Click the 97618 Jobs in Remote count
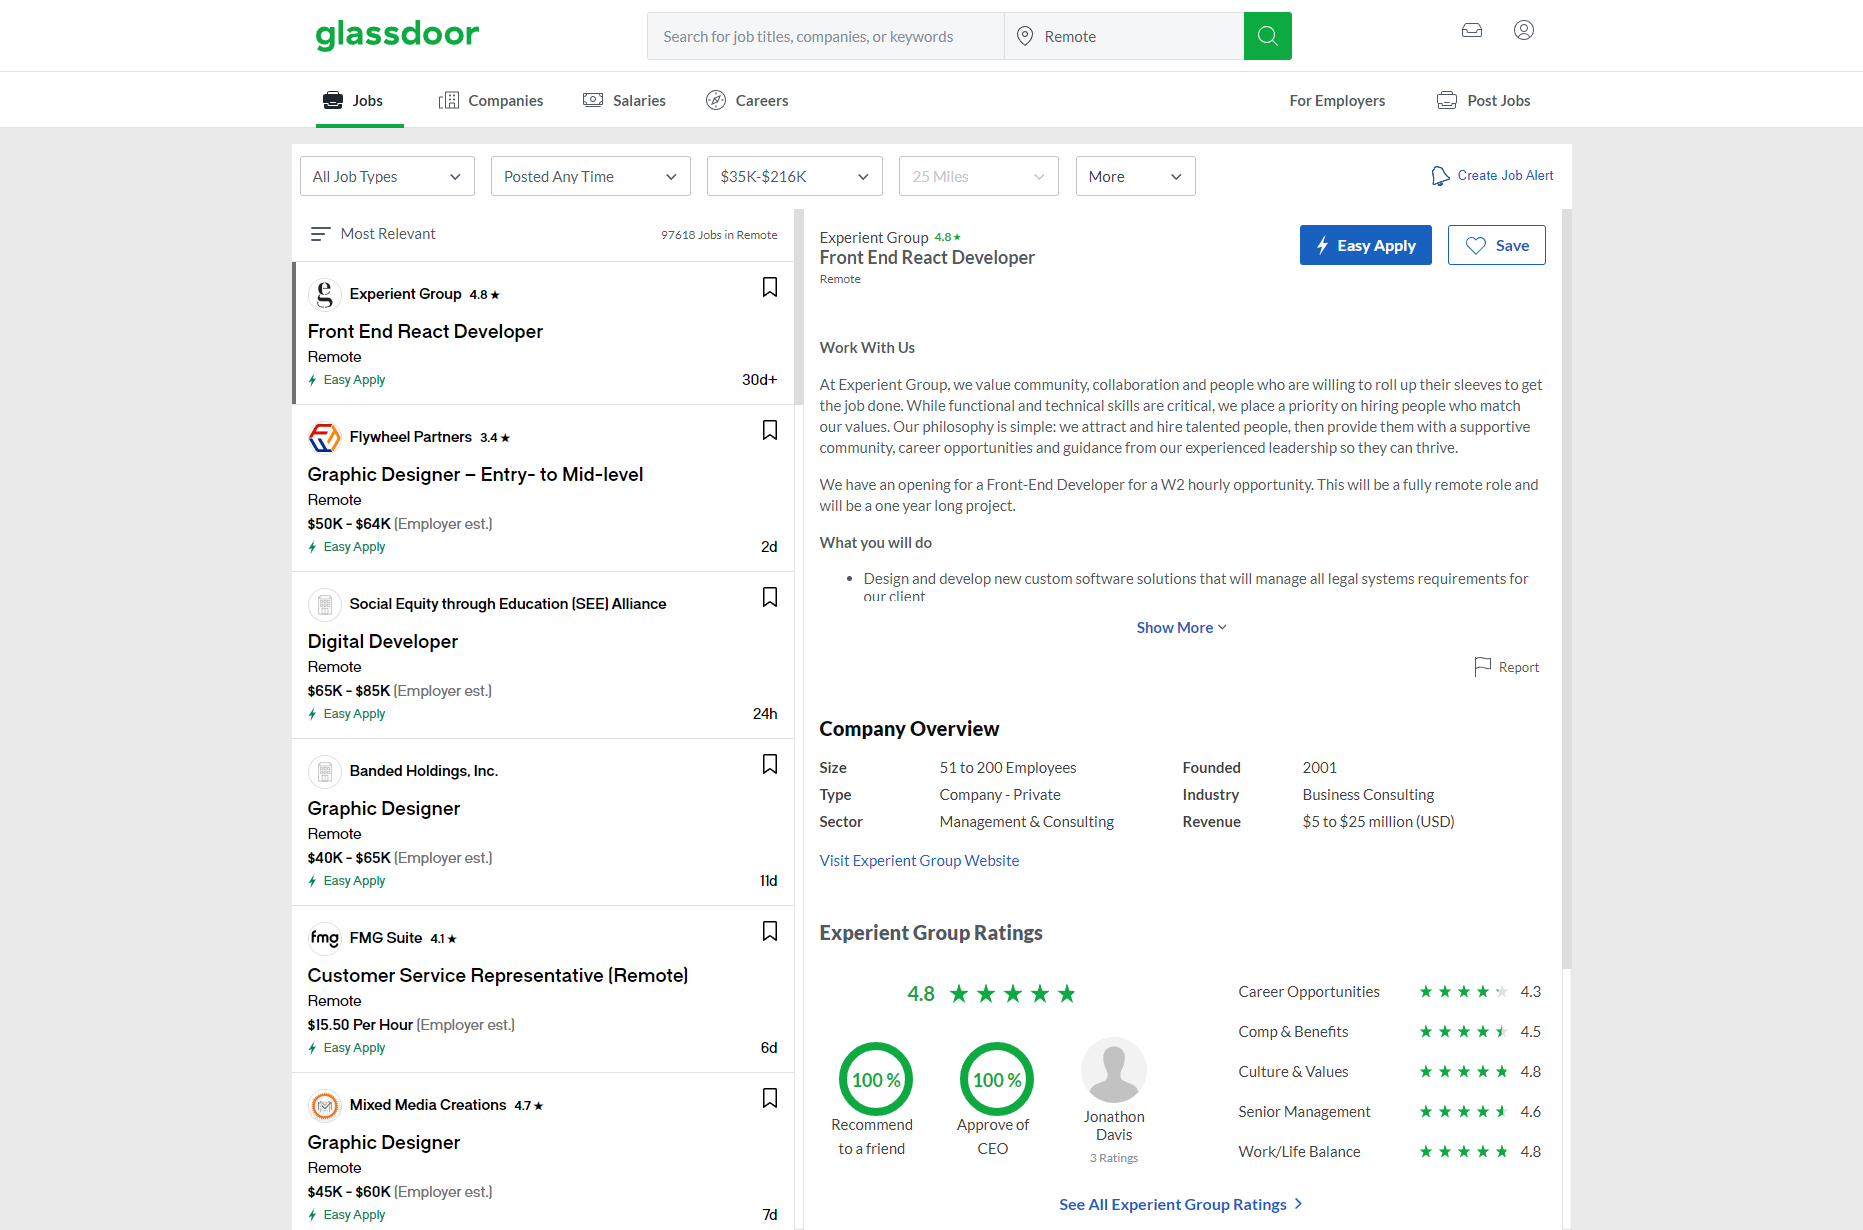 (x=719, y=235)
